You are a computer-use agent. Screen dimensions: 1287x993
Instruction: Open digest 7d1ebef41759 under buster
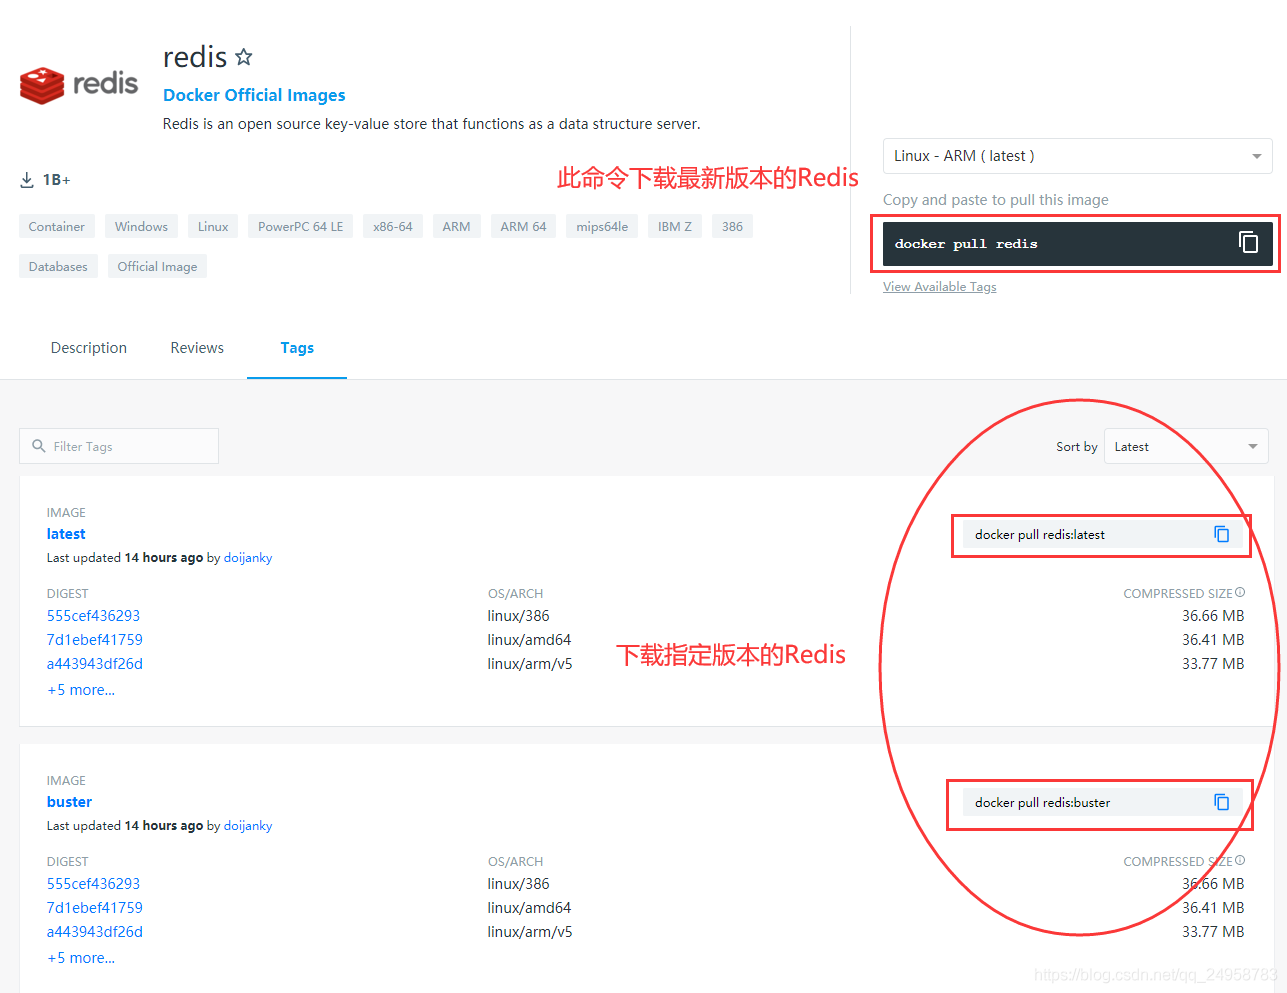[94, 908]
